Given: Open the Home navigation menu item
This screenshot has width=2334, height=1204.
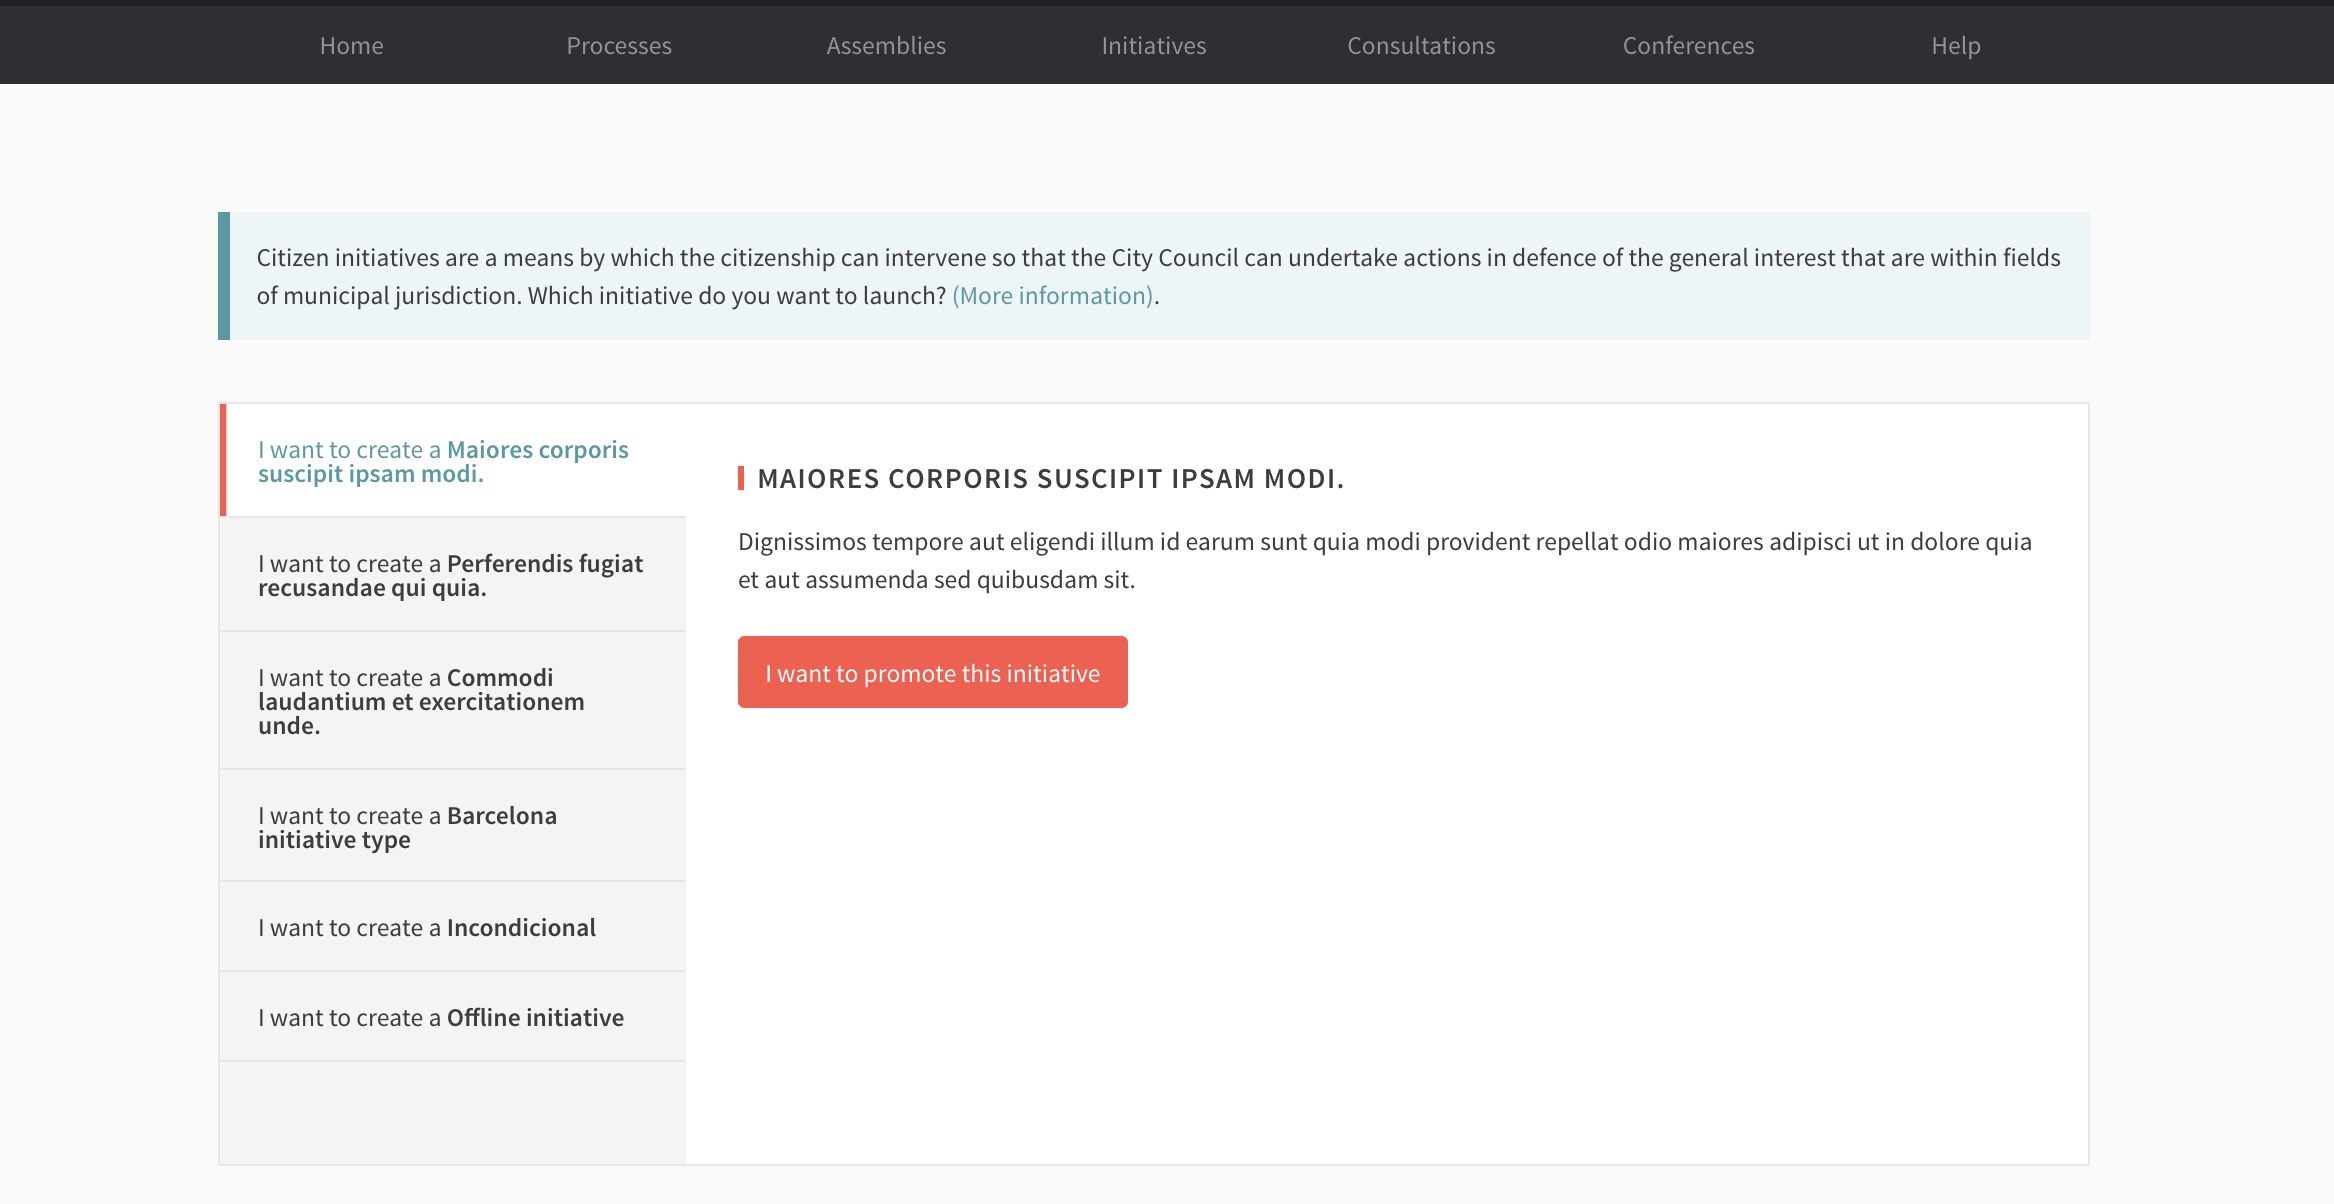Looking at the screenshot, I should [x=351, y=45].
